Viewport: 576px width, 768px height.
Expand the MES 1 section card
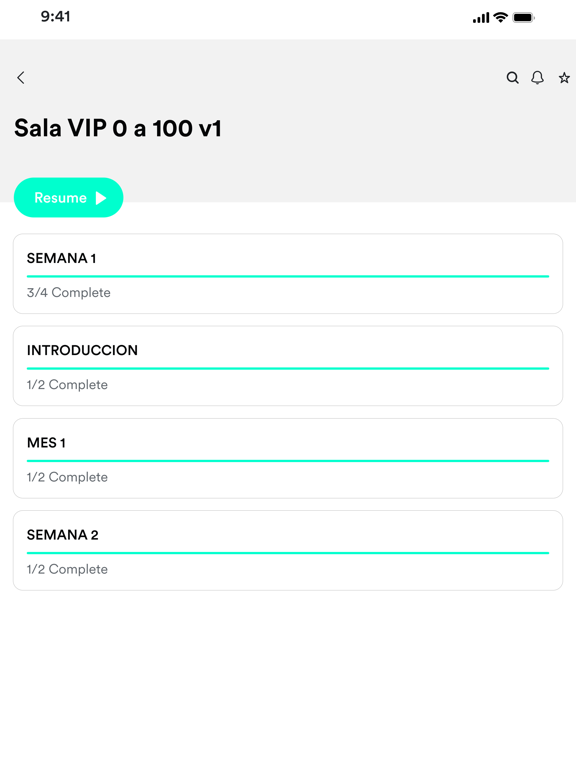coord(288,458)
